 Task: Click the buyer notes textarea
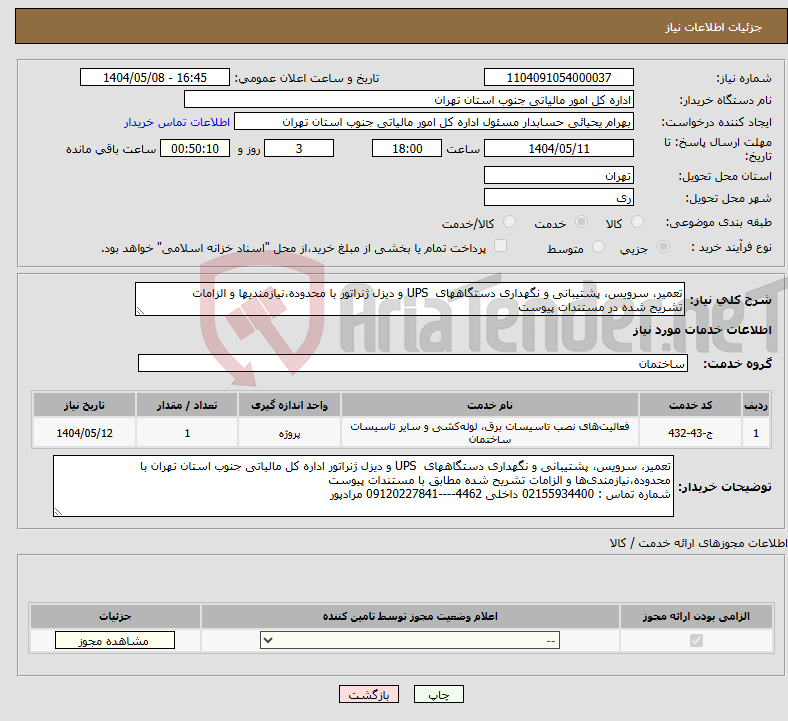tap(363, 486)
